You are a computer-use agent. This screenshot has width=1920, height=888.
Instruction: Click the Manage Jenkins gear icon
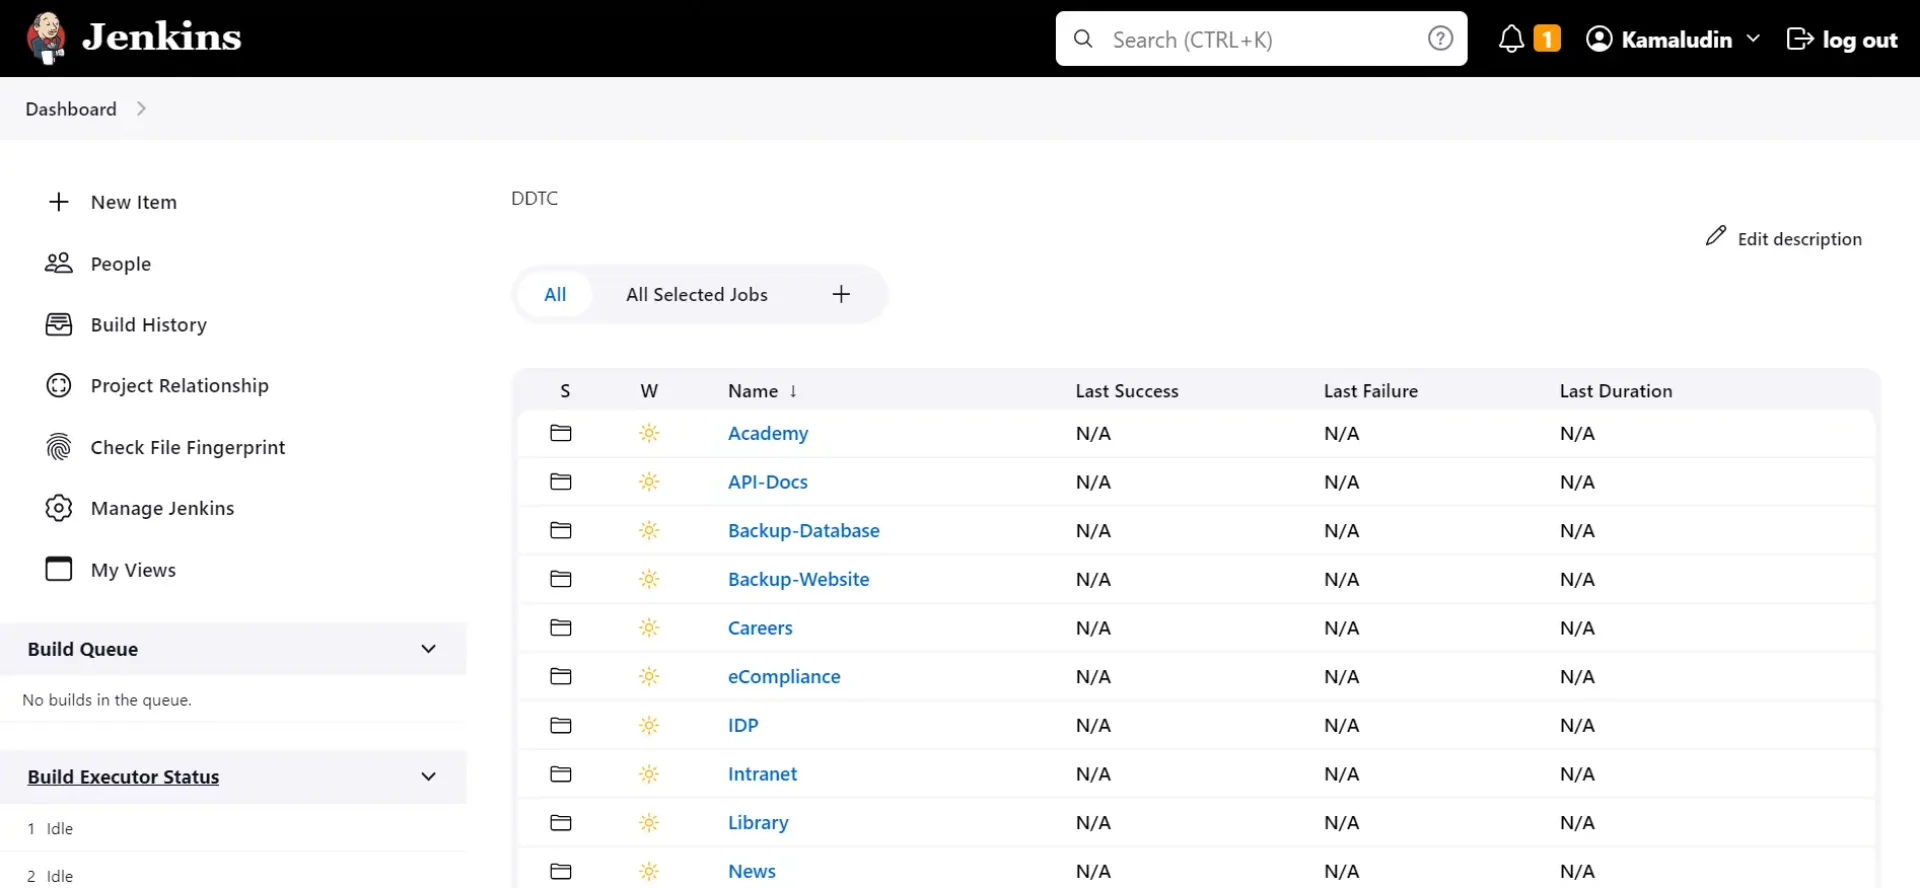coord(59,508)
